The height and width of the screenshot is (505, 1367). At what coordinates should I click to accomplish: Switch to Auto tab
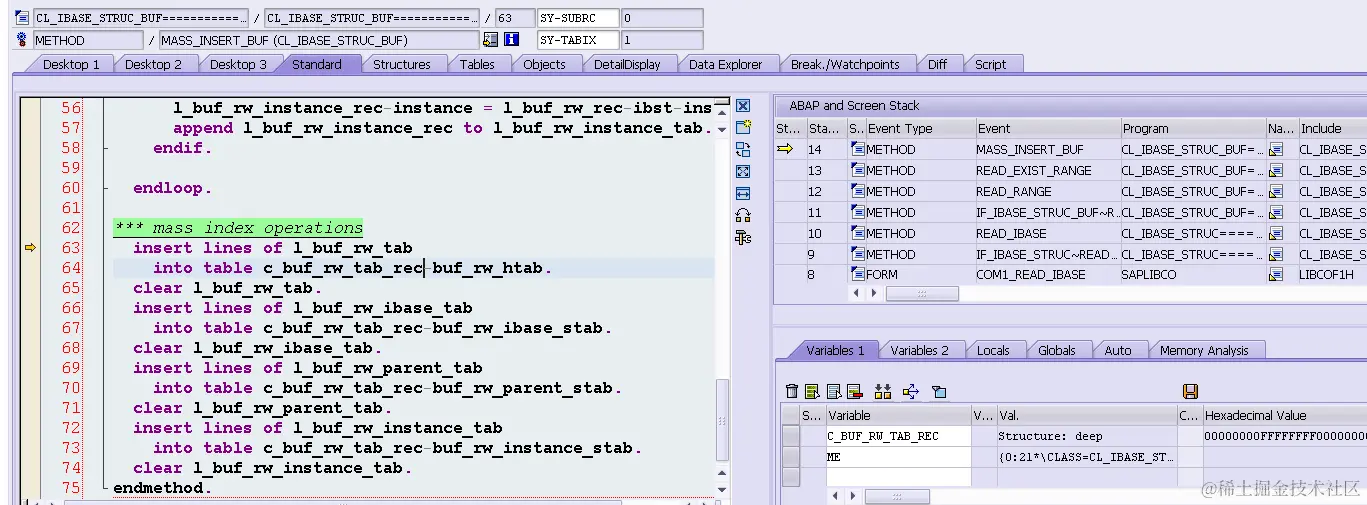(1118, 350)
